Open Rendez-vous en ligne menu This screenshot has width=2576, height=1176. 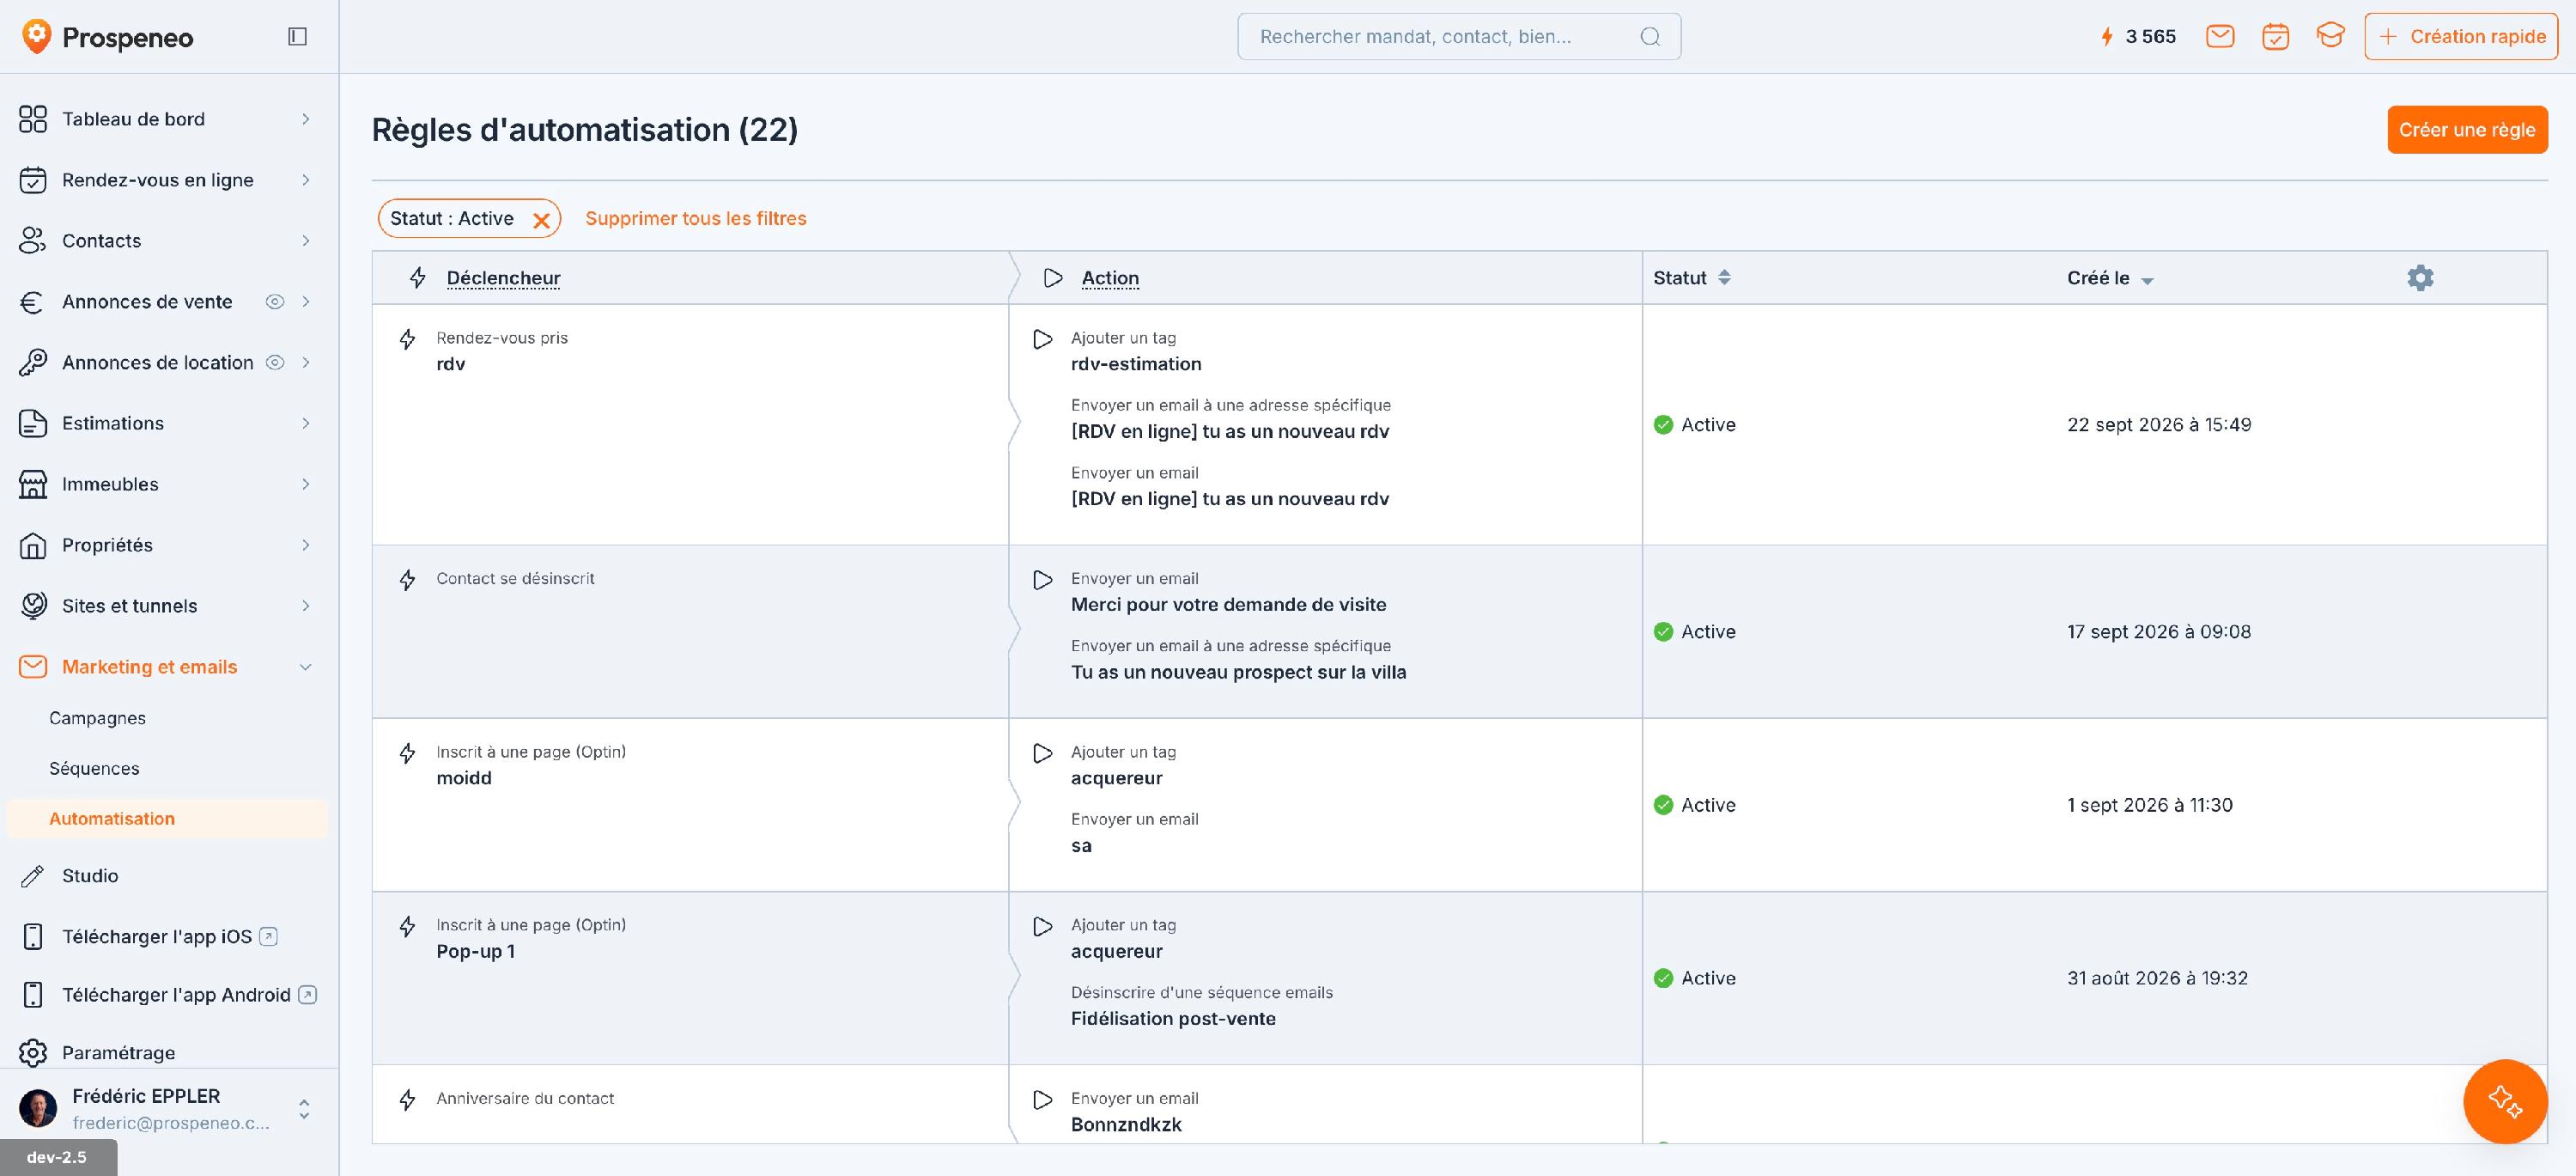(x=167, y=180)
